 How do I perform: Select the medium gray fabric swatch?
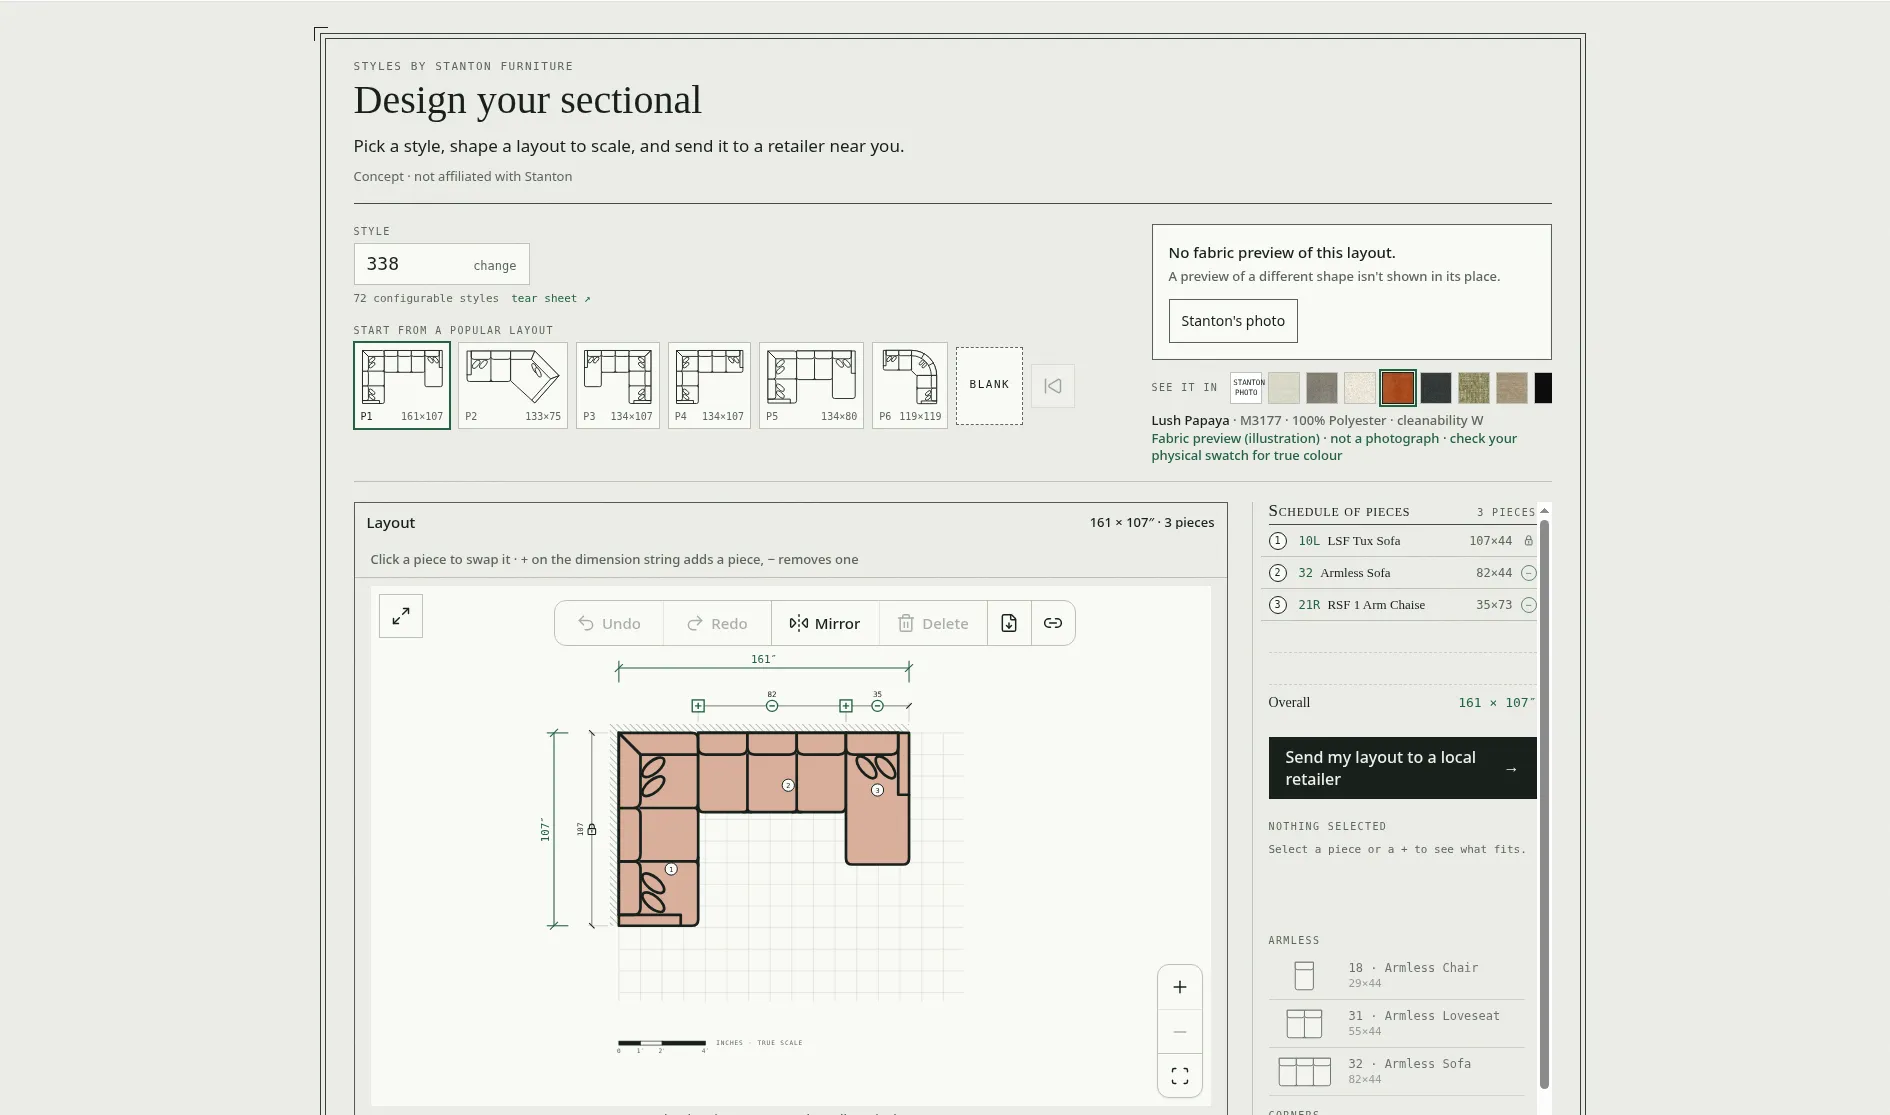pos(1322,388)
